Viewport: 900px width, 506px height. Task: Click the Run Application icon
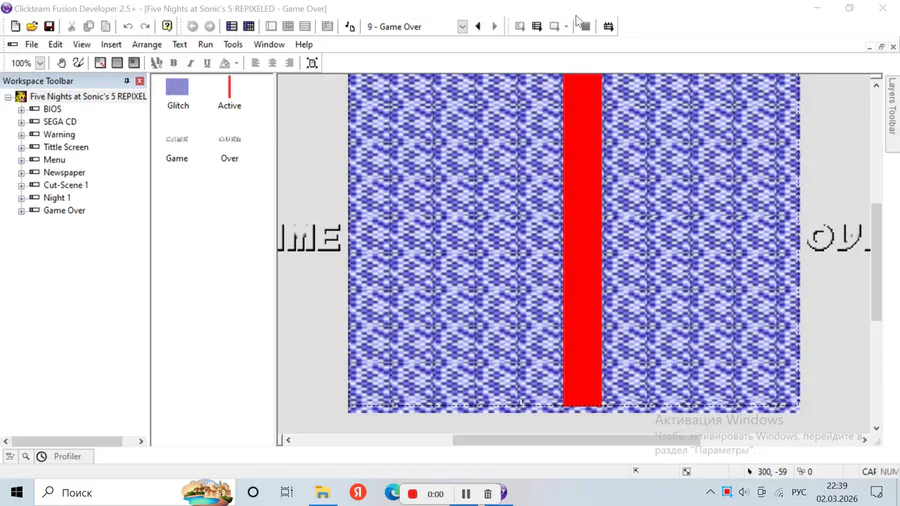537,26
